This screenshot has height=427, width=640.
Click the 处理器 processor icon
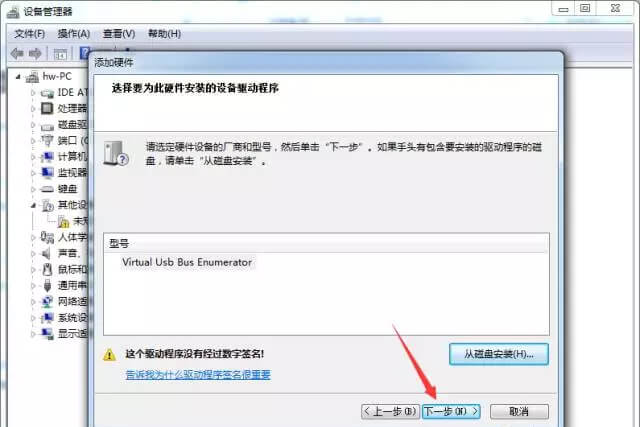(x=47, y=109)
